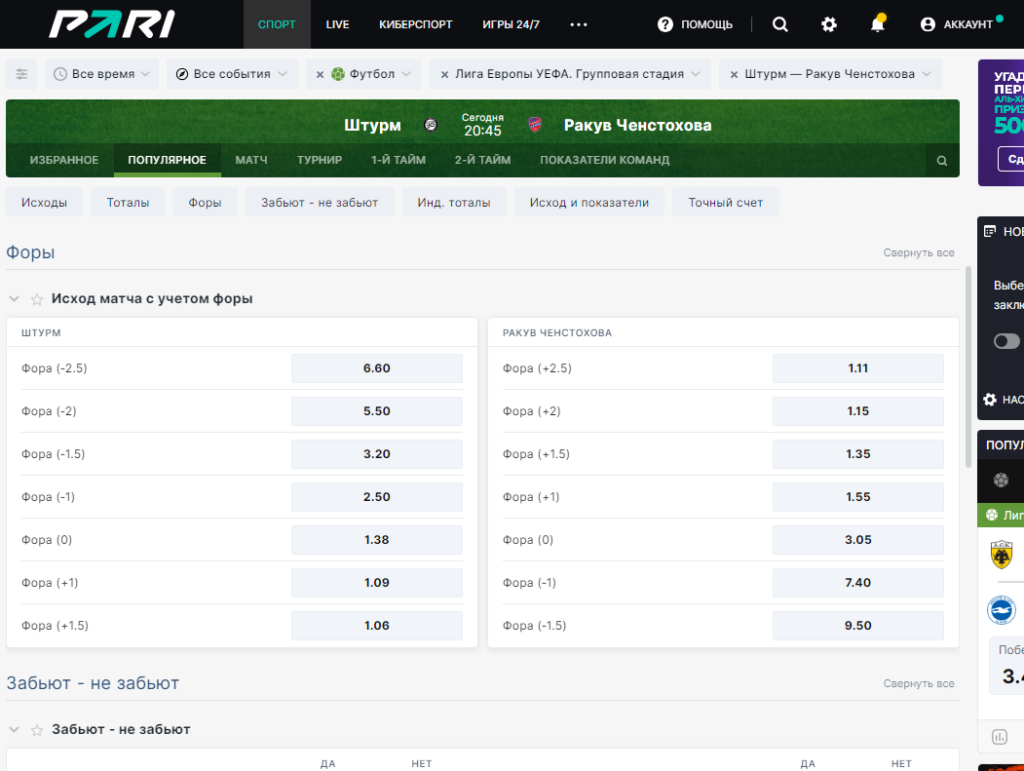
Task: Switch to the ТУРНИР tab
Action: pos(319,160)
